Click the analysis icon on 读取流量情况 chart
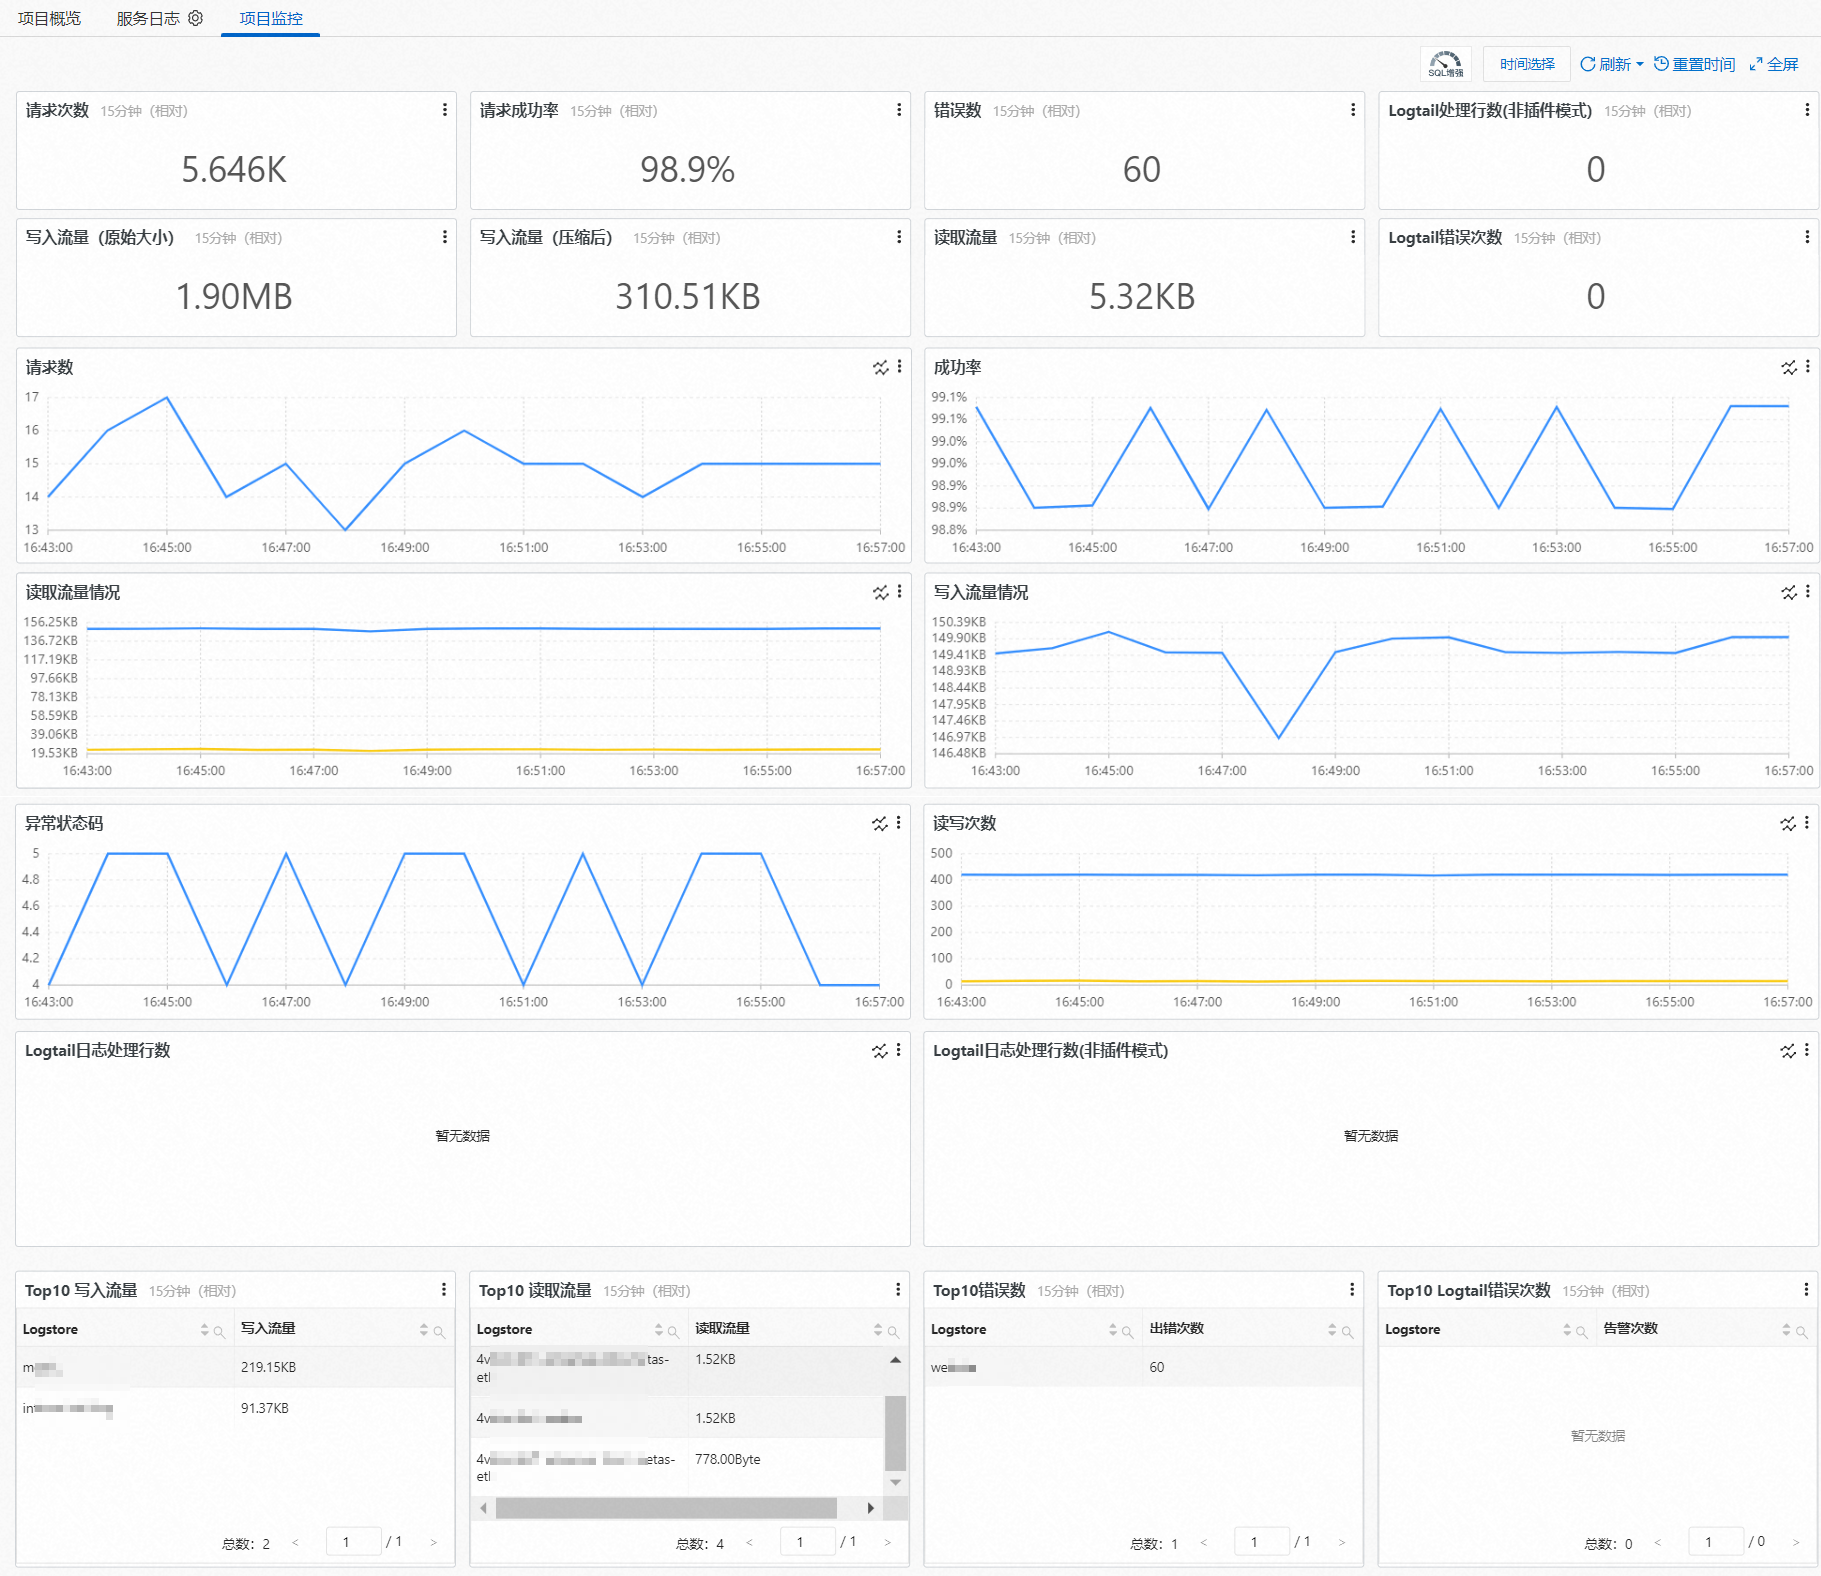The image size is (1821, 1576). tap(881, 593)
